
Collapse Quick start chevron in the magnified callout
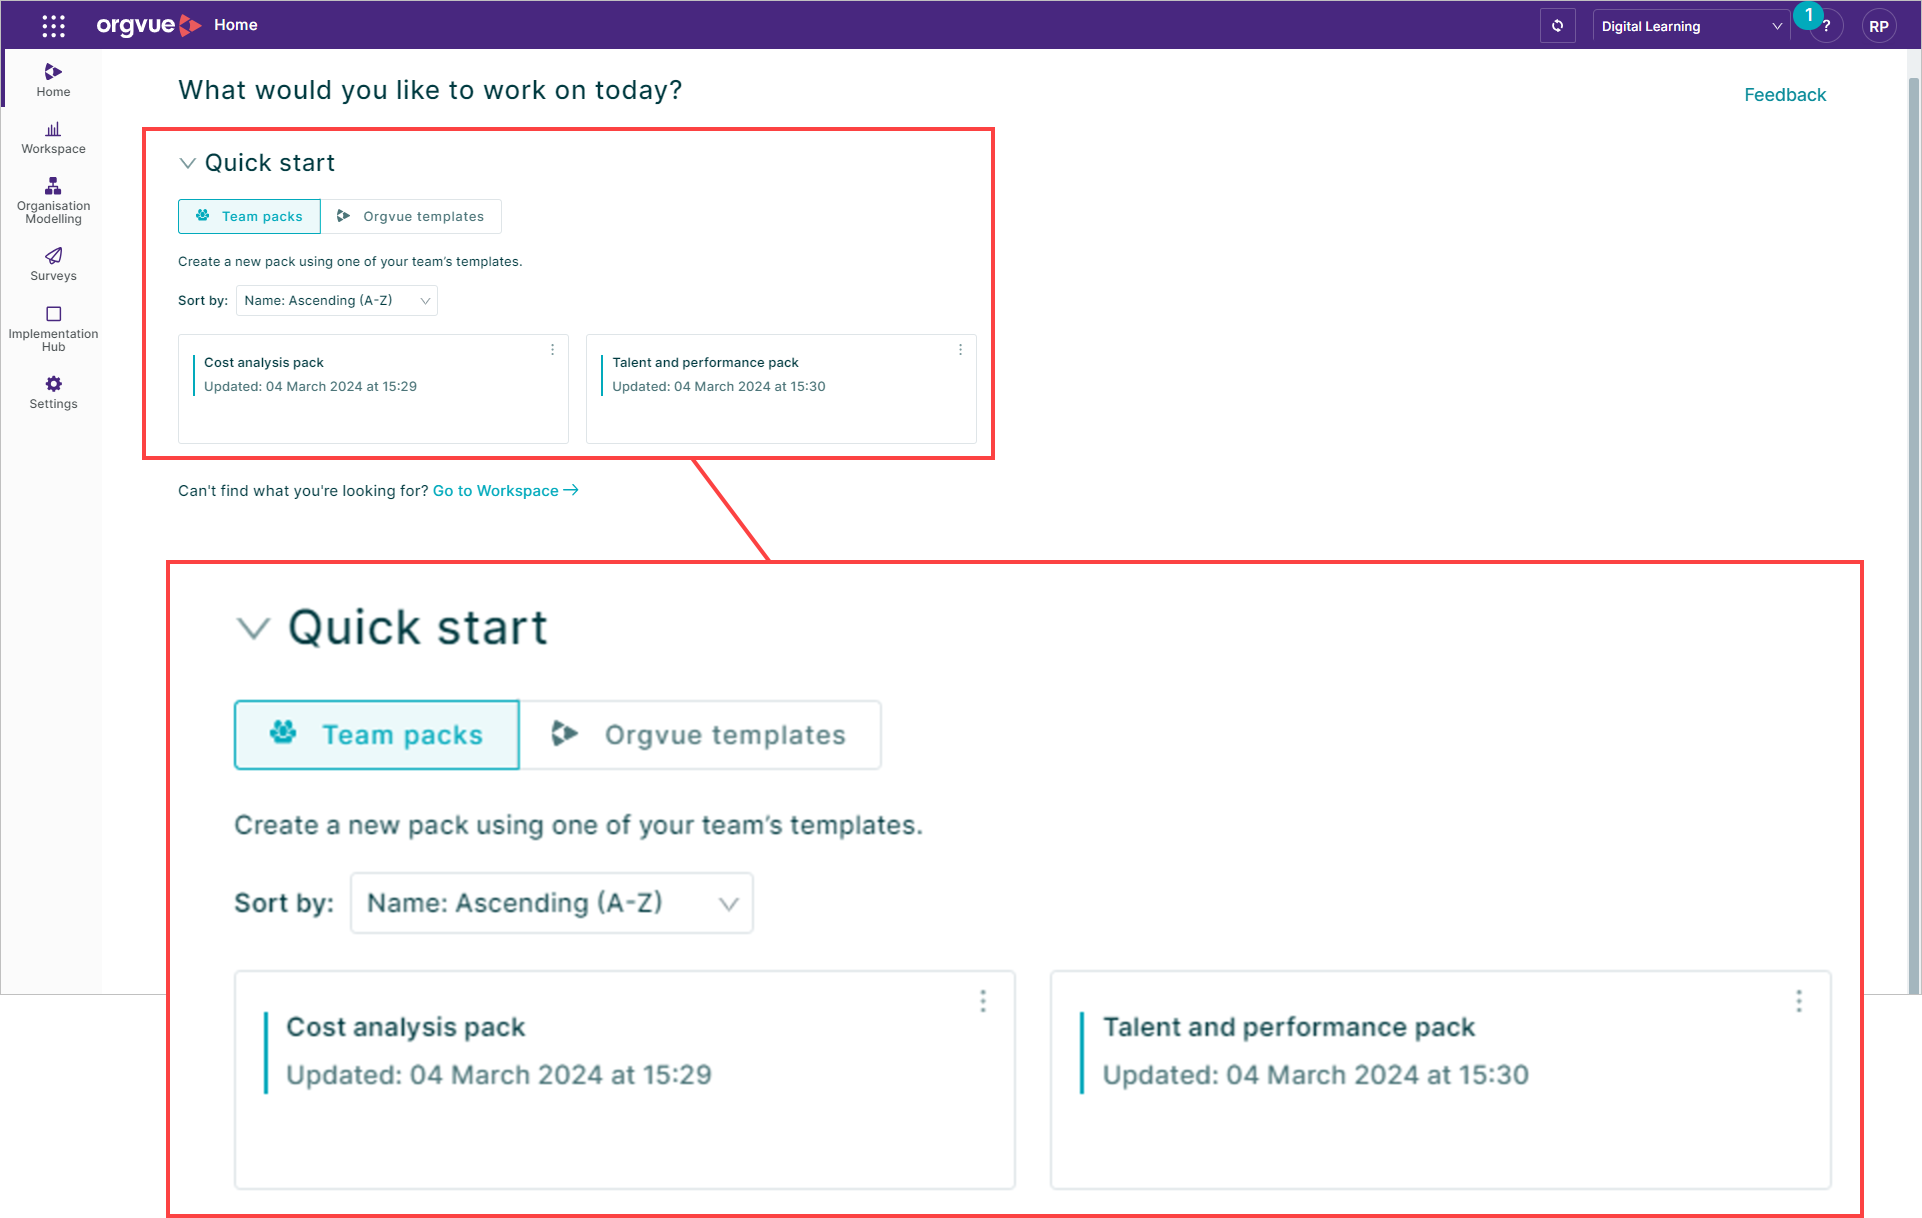click(253, 628)
